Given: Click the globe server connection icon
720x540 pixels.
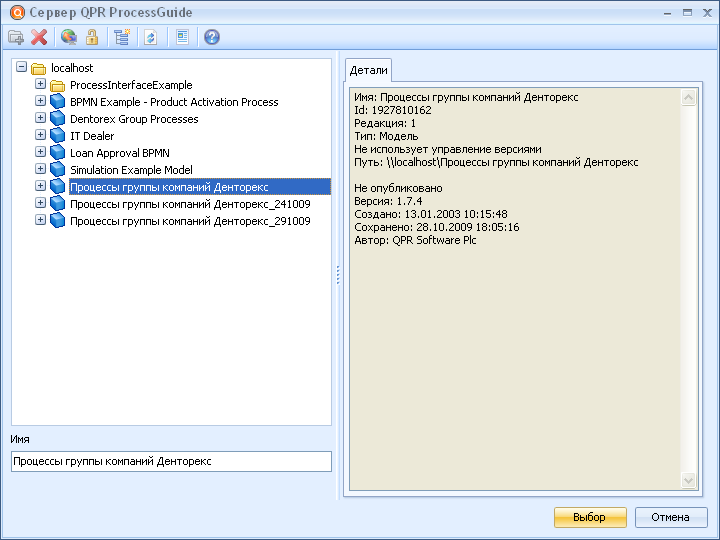Looking at the screenshot, I should tap(69, 37).
